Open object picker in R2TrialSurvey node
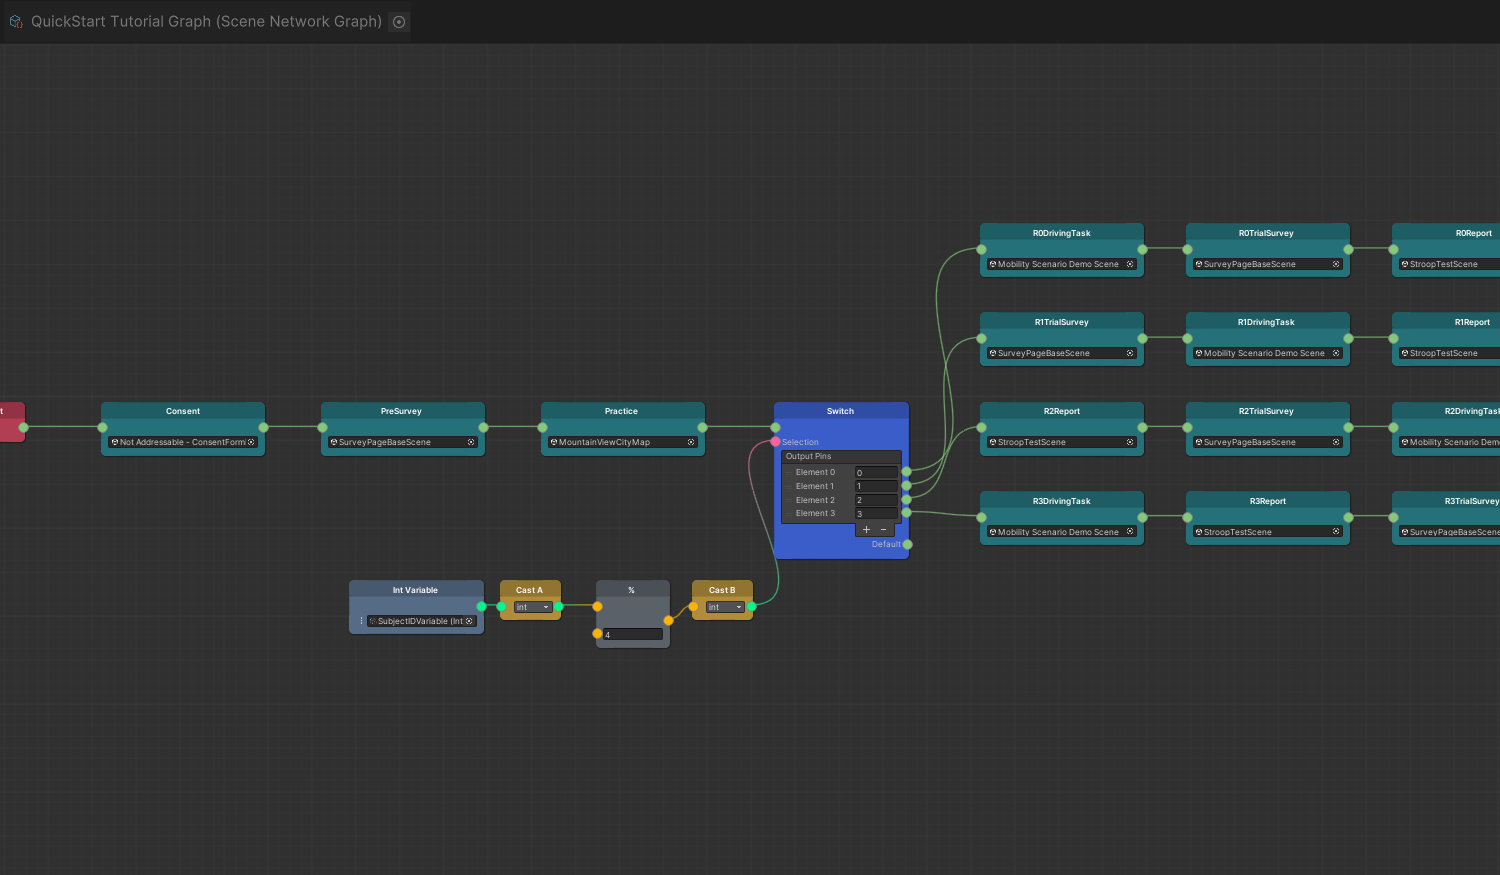Screen dimensions: 1500x875 [1336, 442]
